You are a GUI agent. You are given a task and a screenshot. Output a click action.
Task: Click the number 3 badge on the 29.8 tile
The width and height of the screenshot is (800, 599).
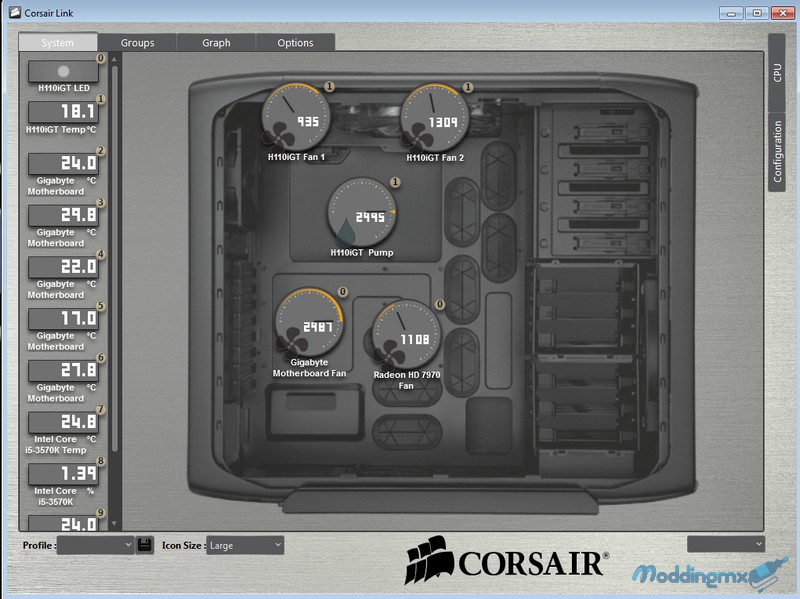tap(101, 203)
